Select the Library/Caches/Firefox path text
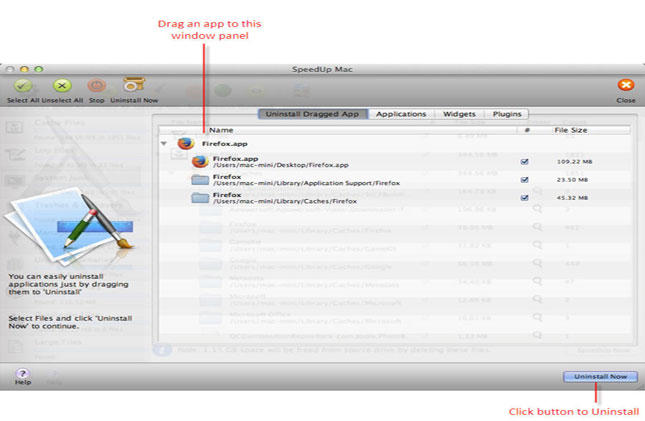Screen dimensions: 645x421 [x=285, y=202]
